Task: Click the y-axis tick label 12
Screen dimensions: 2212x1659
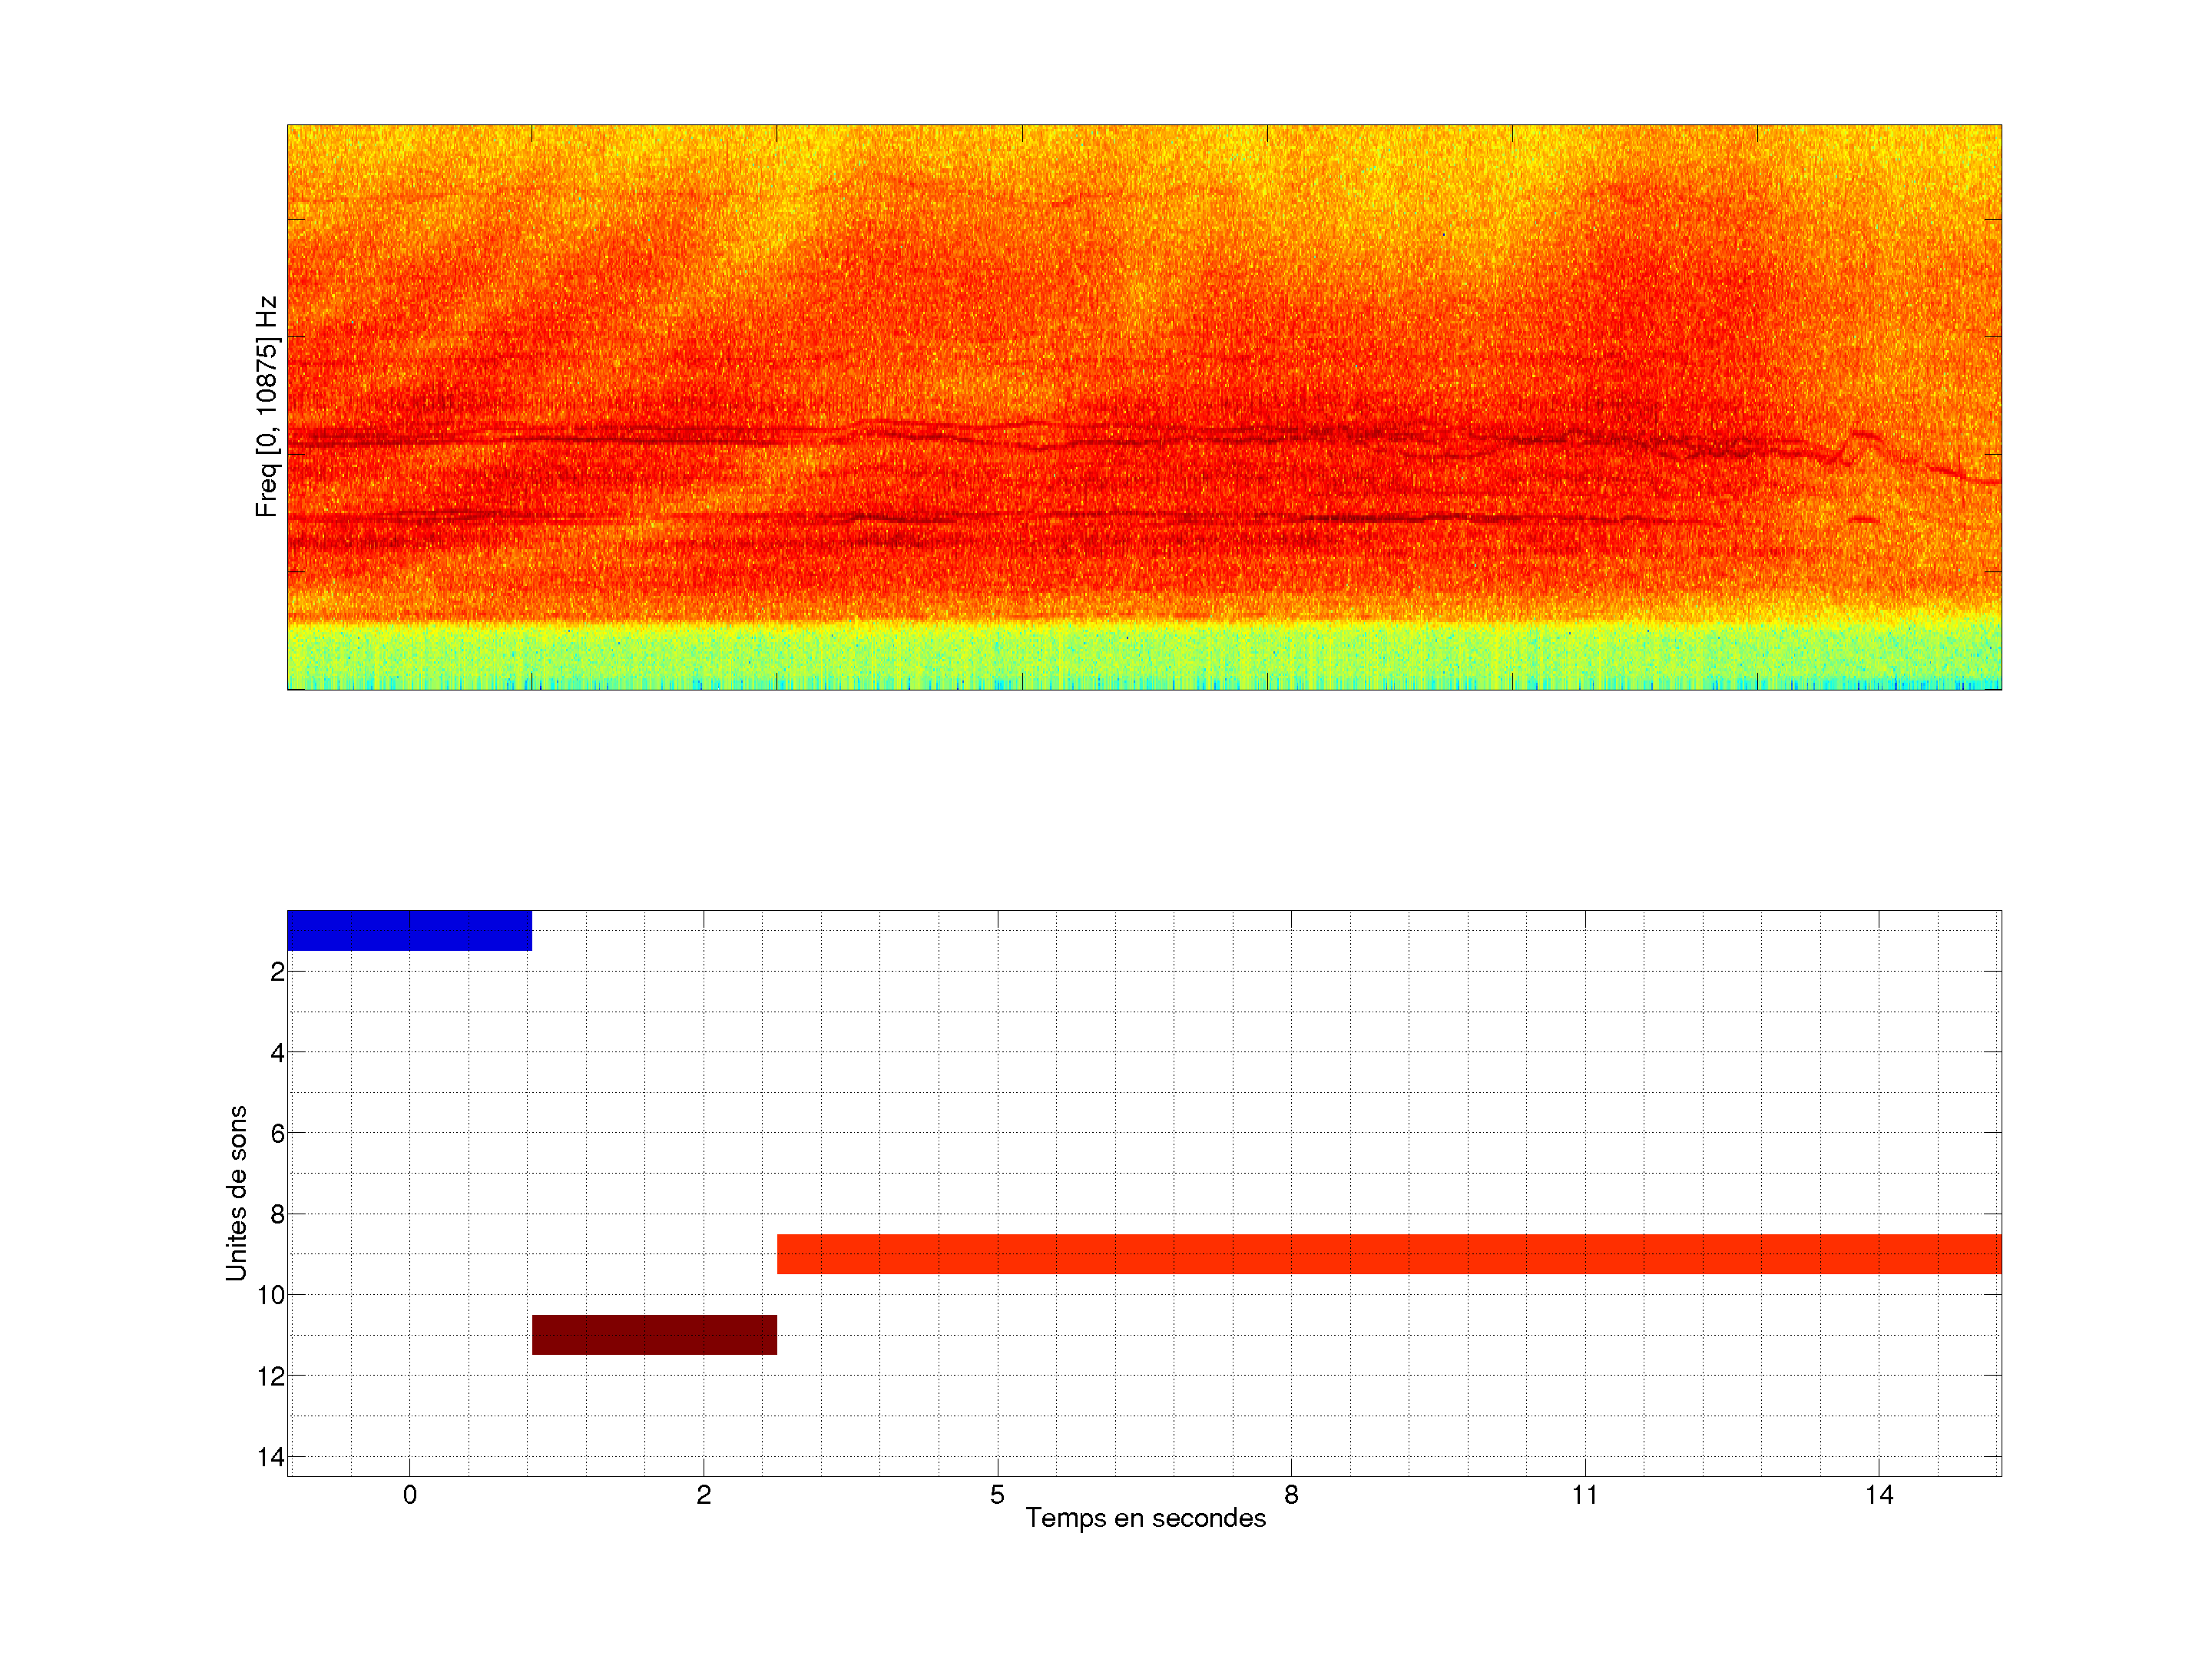Action: coord(271,1376)
